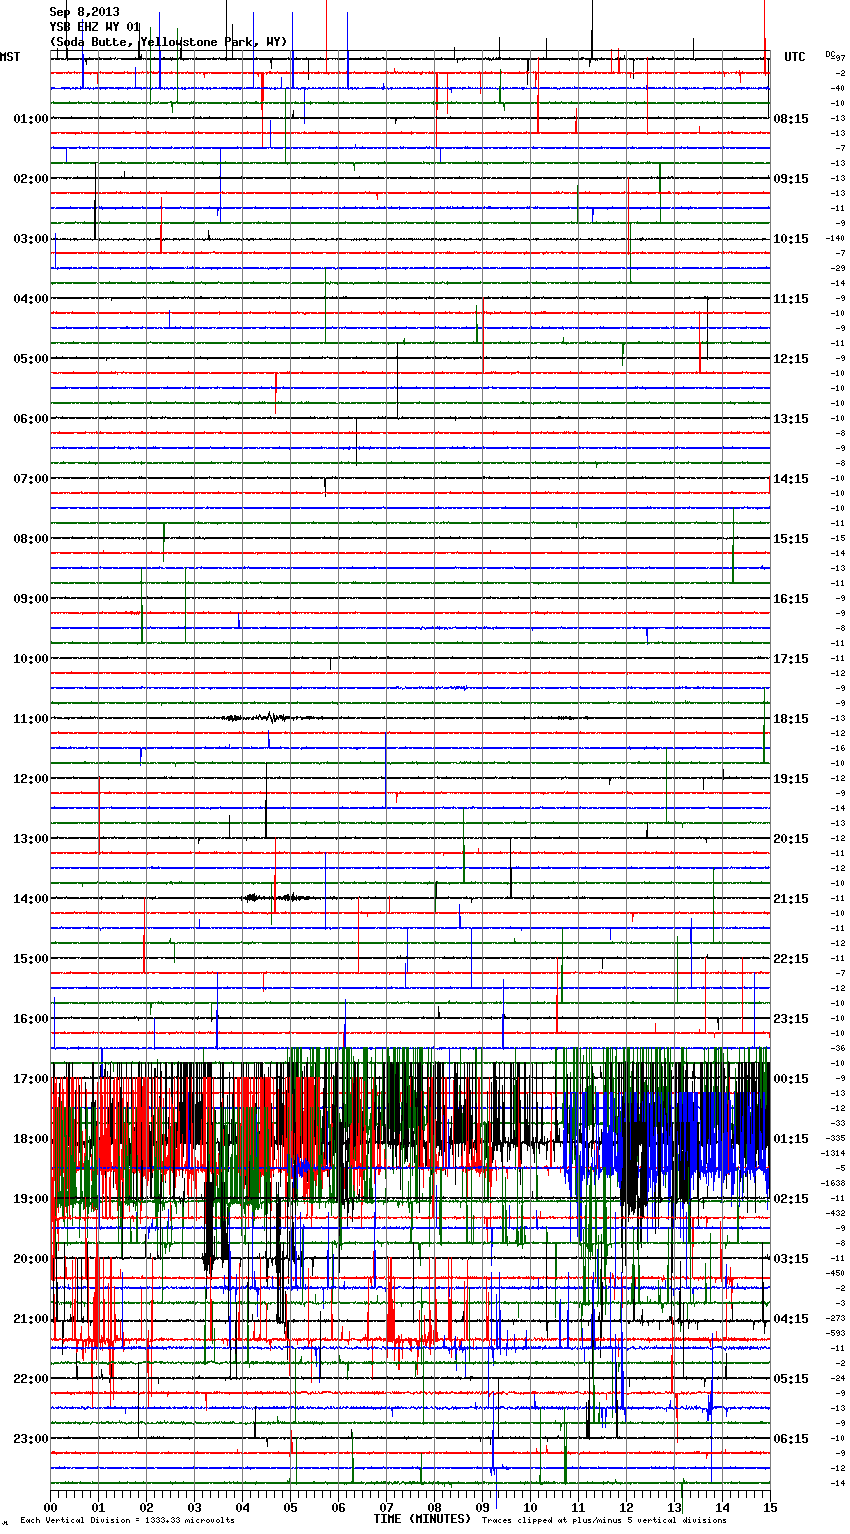Click the 08:15 UTC time label
The image size is (850, 1534).
tap(791, 119)
